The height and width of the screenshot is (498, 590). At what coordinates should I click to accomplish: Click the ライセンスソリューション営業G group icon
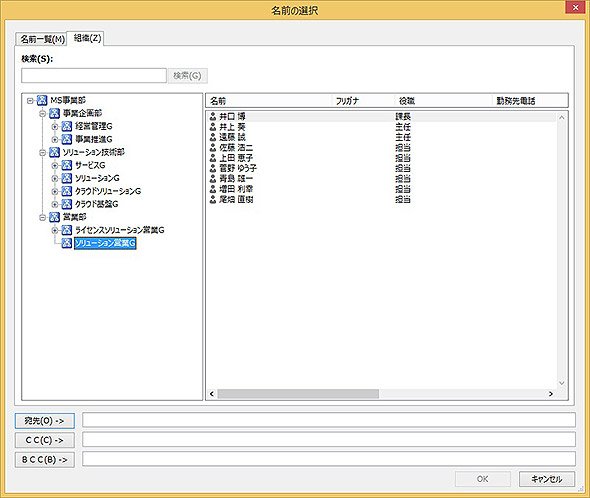pyautogui.click(x=67, y=230)
